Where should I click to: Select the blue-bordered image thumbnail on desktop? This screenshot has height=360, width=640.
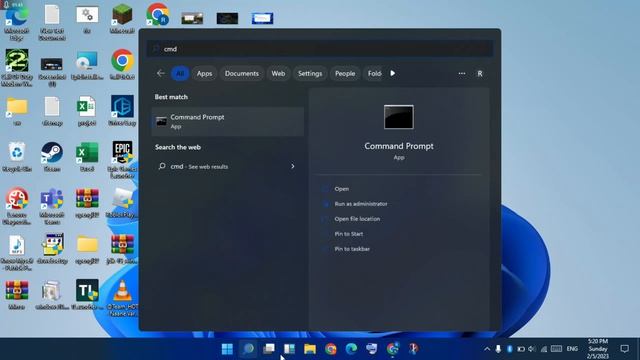pos(262,18)
